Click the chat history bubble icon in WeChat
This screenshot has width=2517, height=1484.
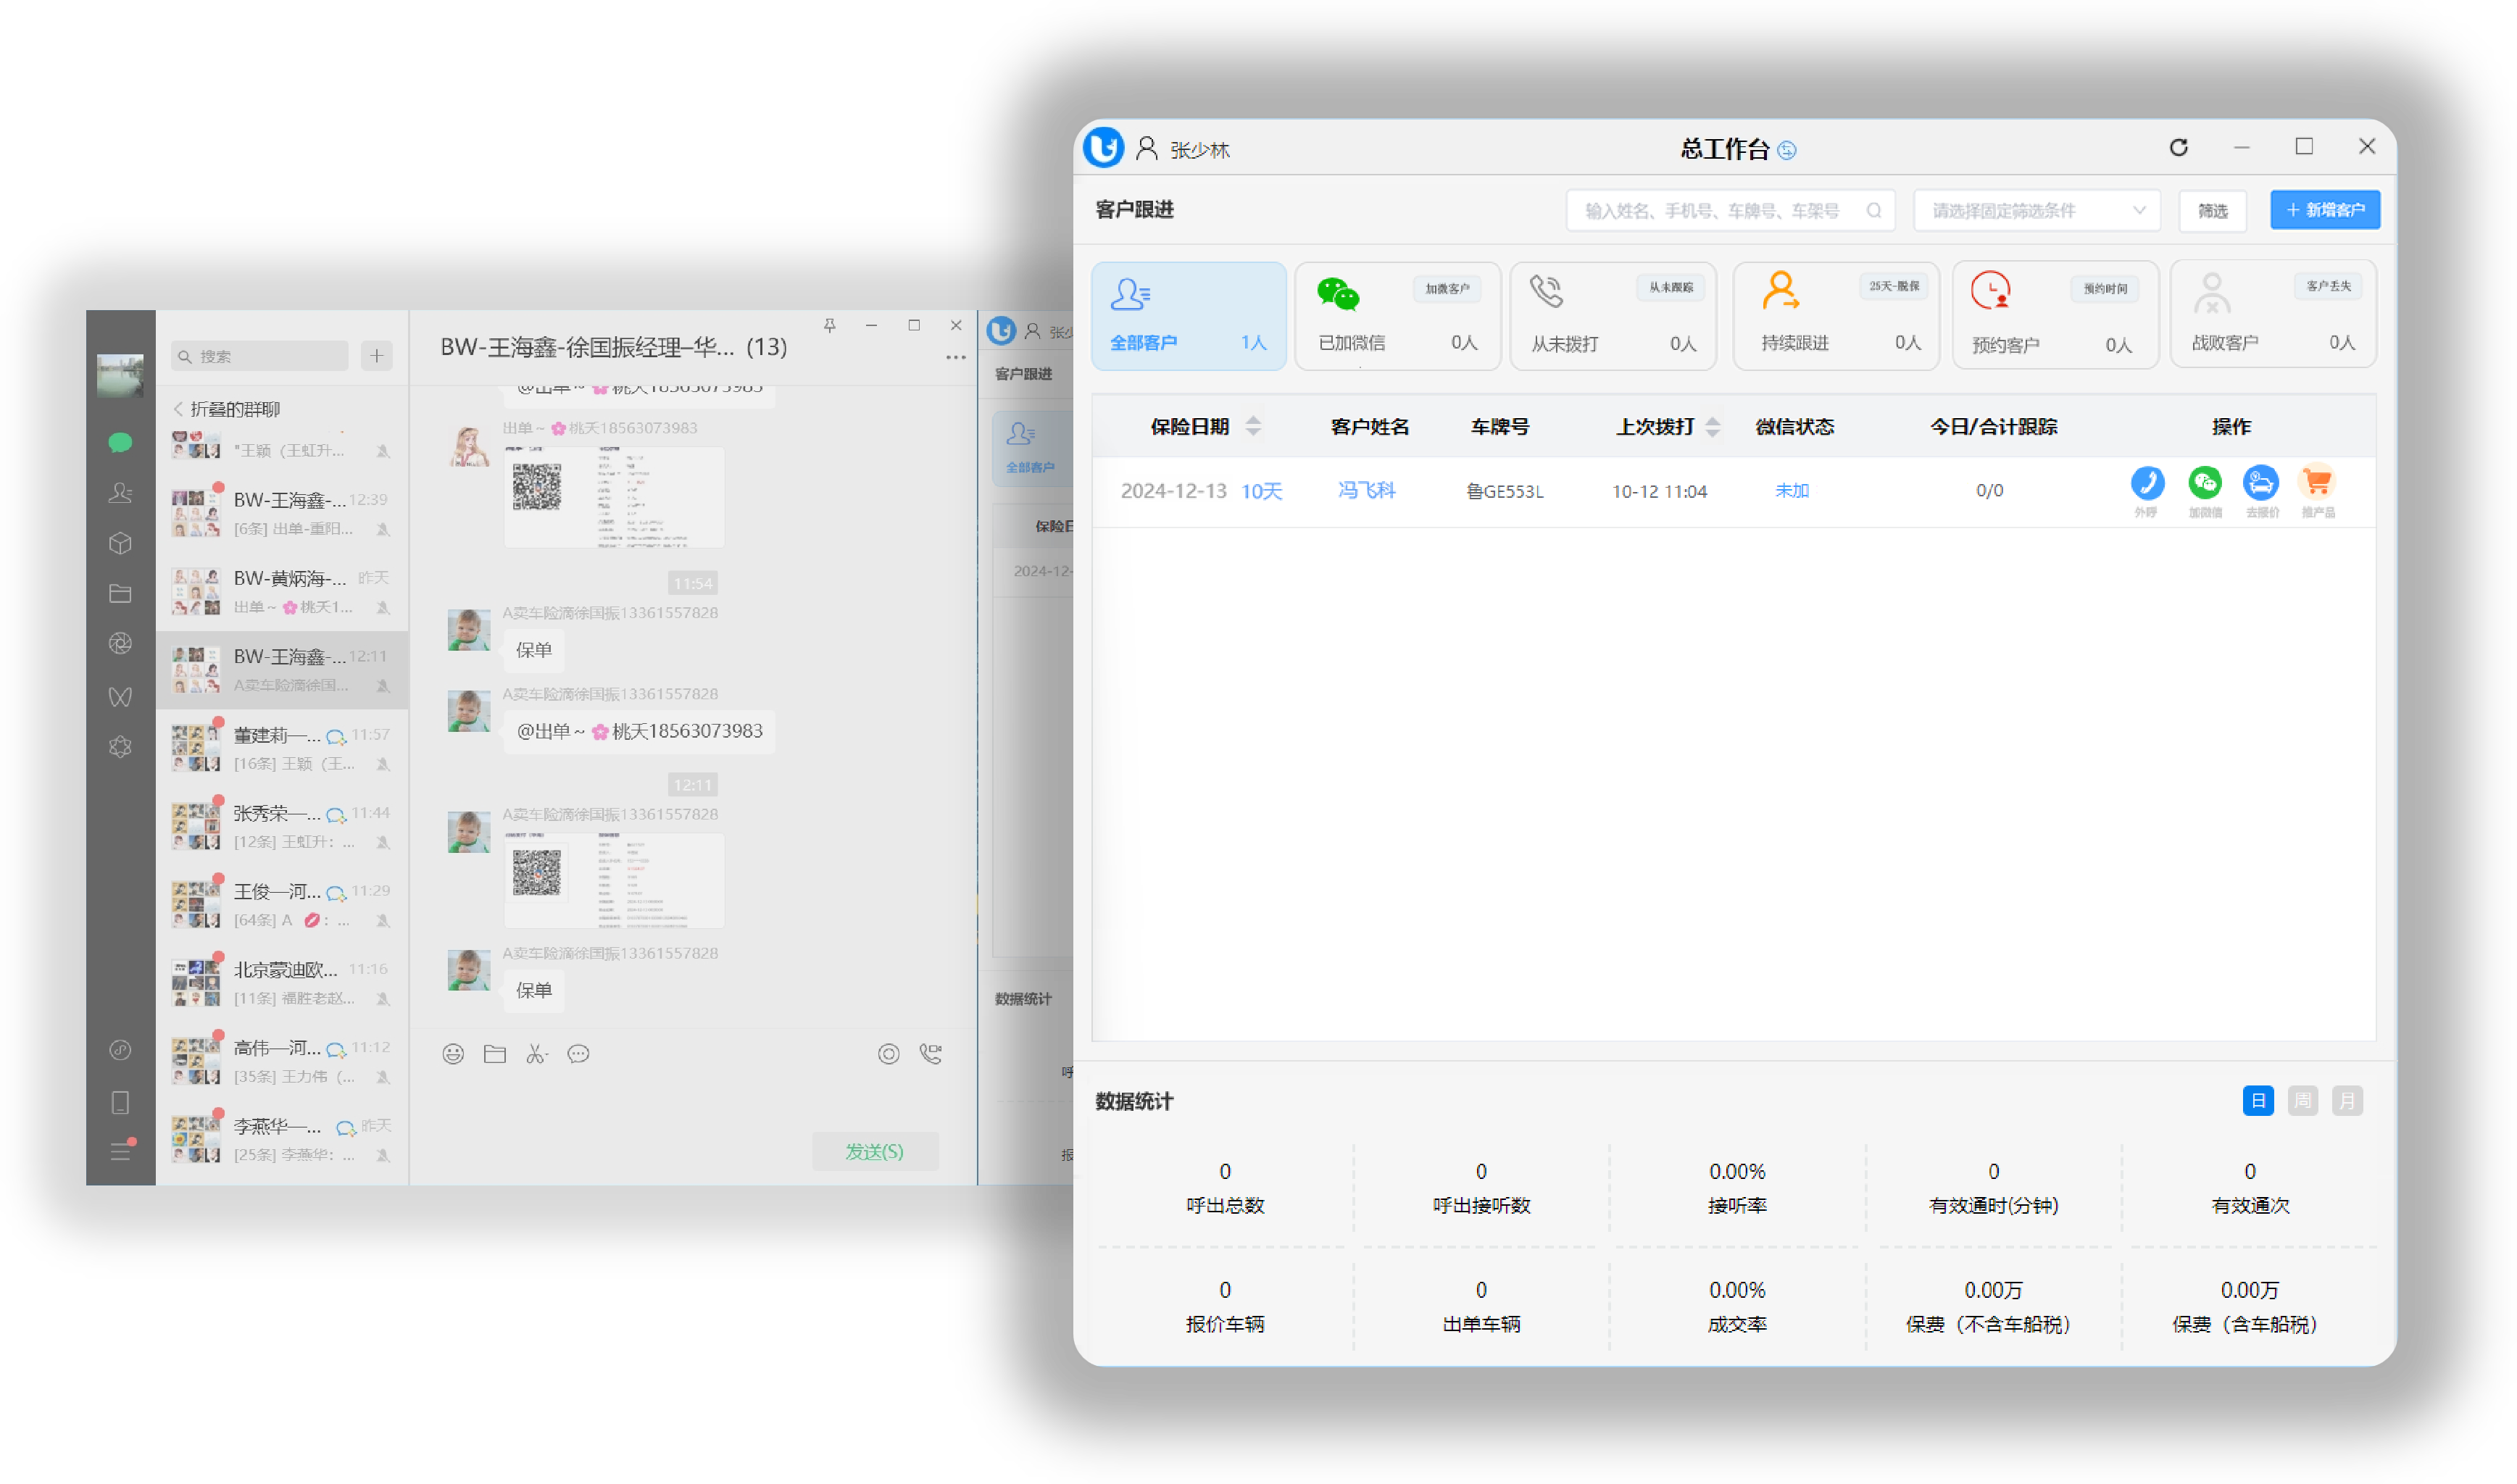point(578,1054)
